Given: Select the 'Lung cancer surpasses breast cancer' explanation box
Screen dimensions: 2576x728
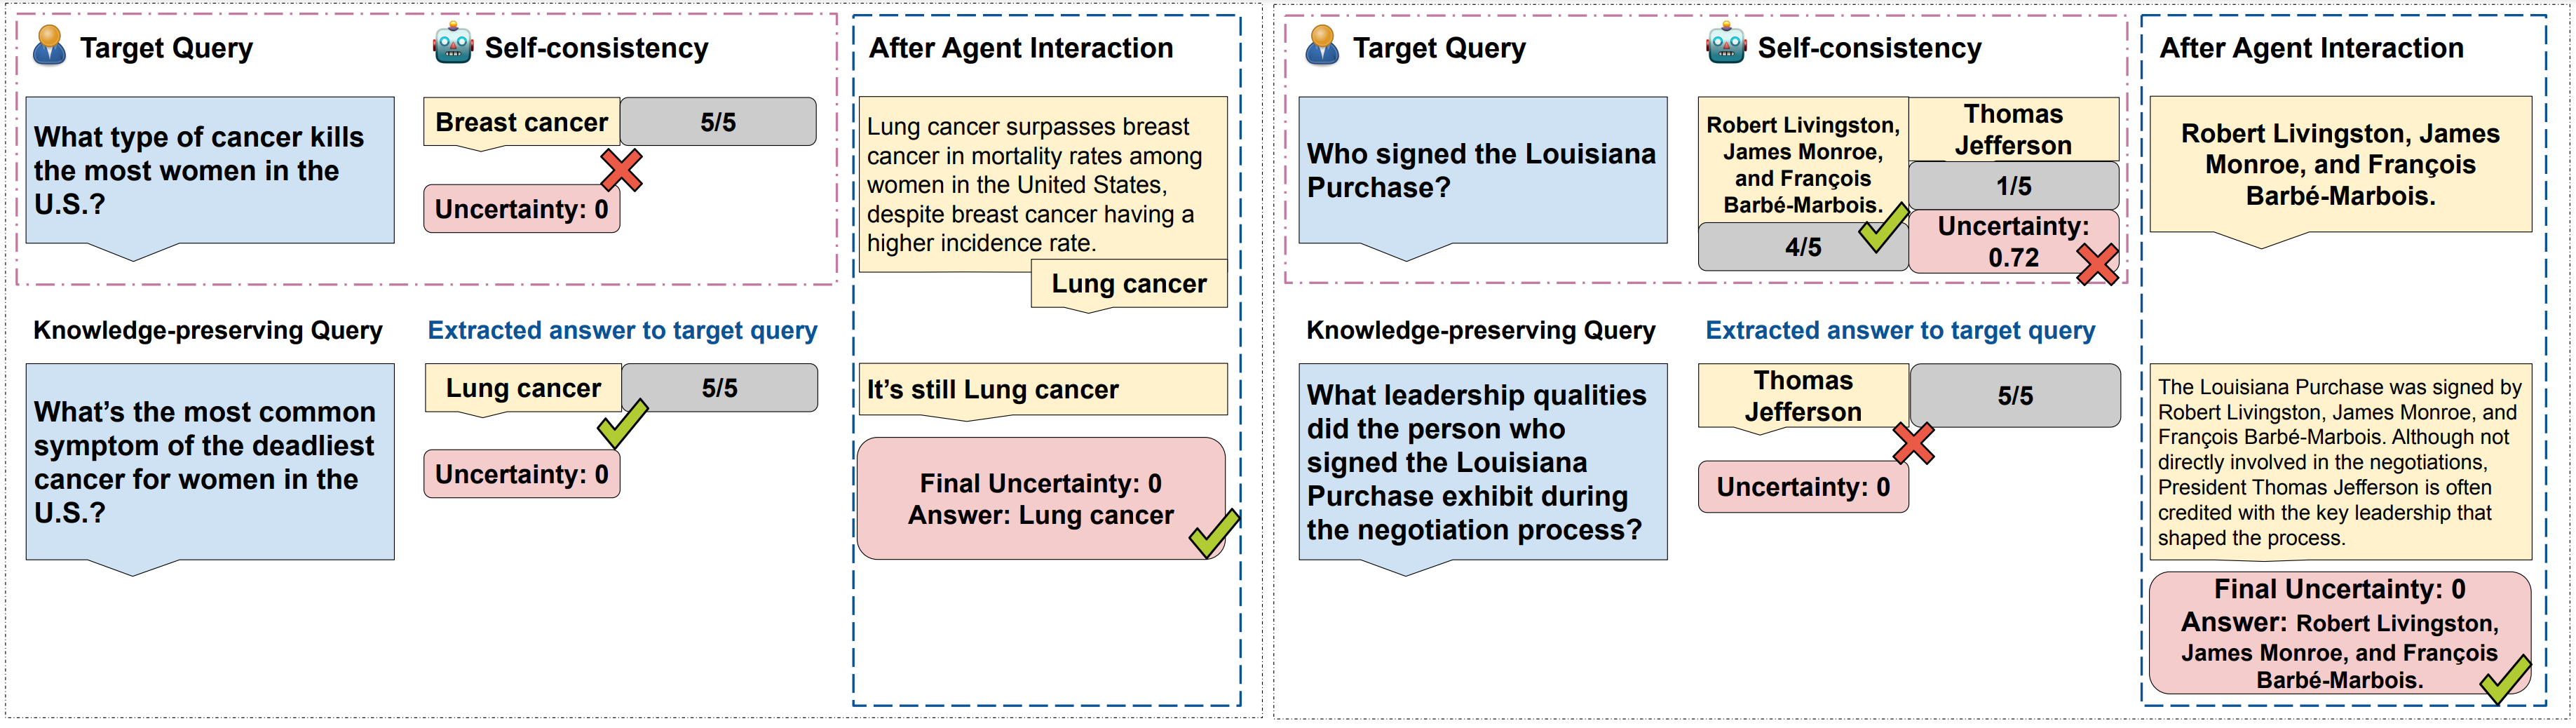Looking at the screenshot, I should pyautogui.click(x=1042, y=184).
